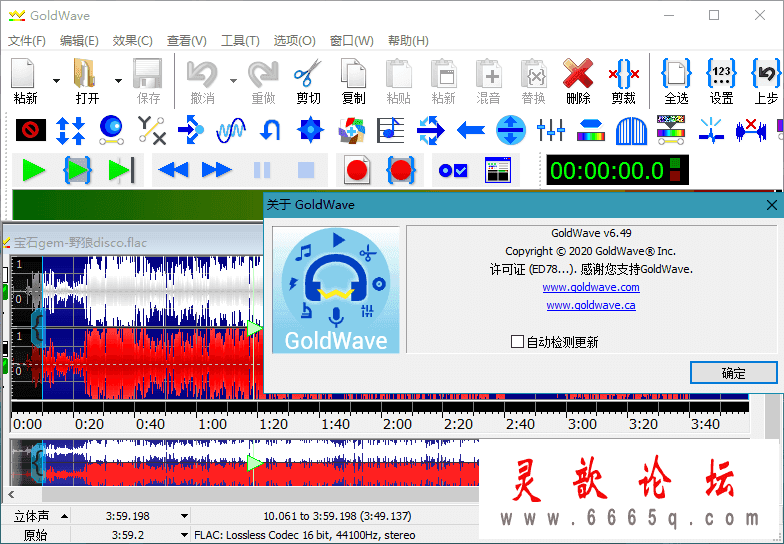Expand the 立体声 channel arrow
Viewport: 784px width, 544px height.
click(64, 516)
